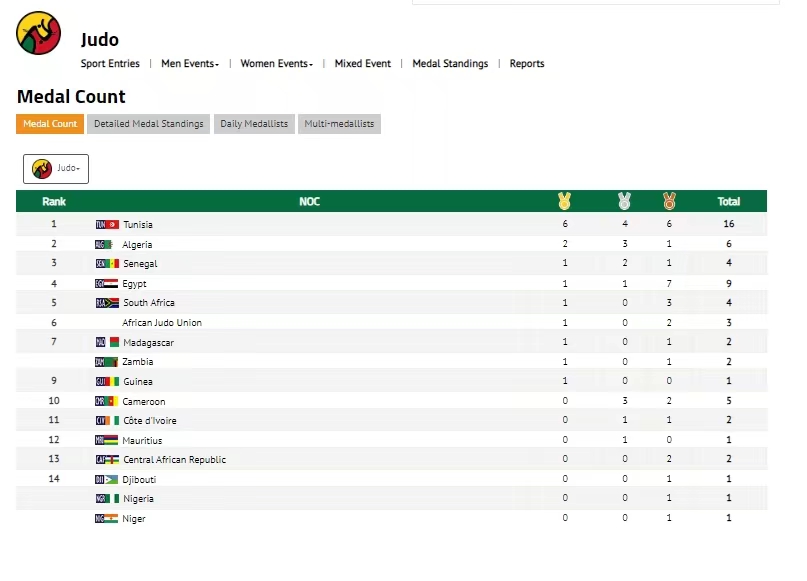Switch to Detailed Medal Standings tab
Viewport: 807px width, 581px height.
click(x=149, y=124)
